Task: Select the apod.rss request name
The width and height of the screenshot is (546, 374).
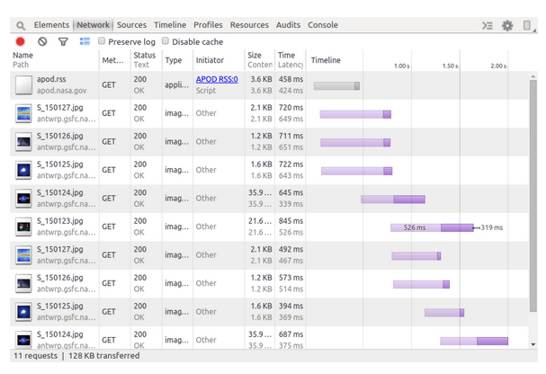Action: (51, 79)
